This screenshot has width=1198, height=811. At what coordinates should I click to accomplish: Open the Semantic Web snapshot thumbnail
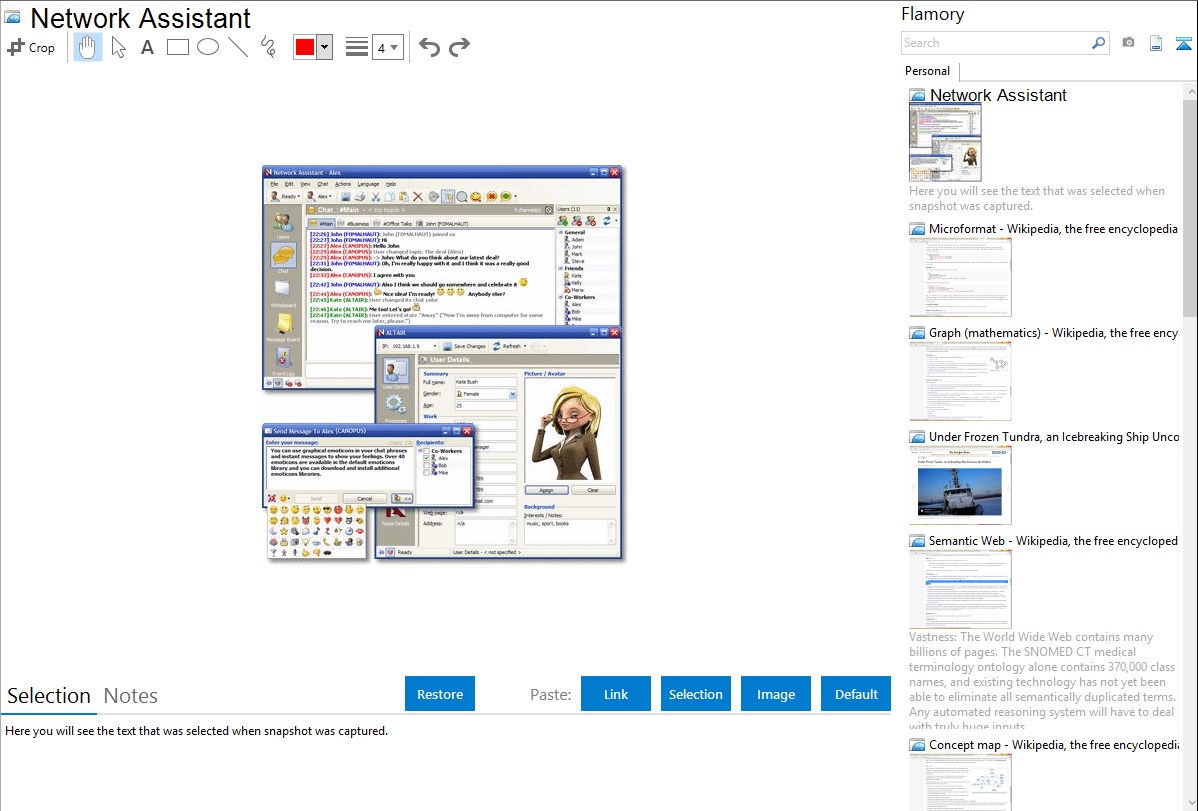point(960,589)
